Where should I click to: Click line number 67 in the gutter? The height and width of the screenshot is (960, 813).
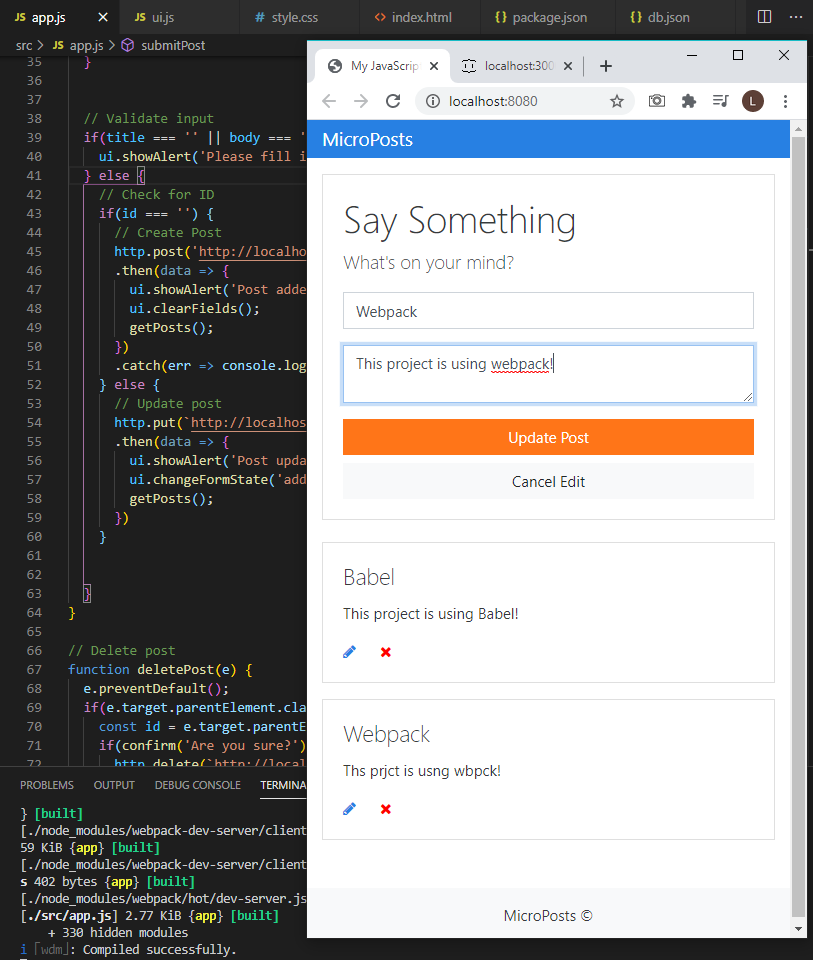[x=34, y=669]
